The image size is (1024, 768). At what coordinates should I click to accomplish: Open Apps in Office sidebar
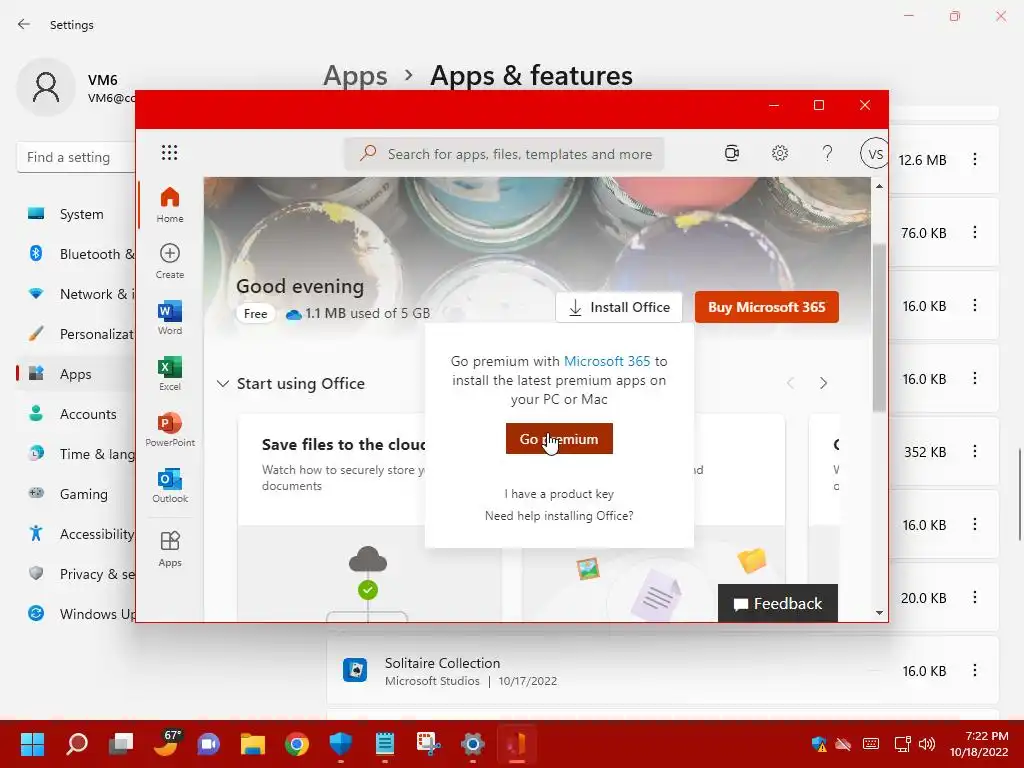(x=170, y=549)
